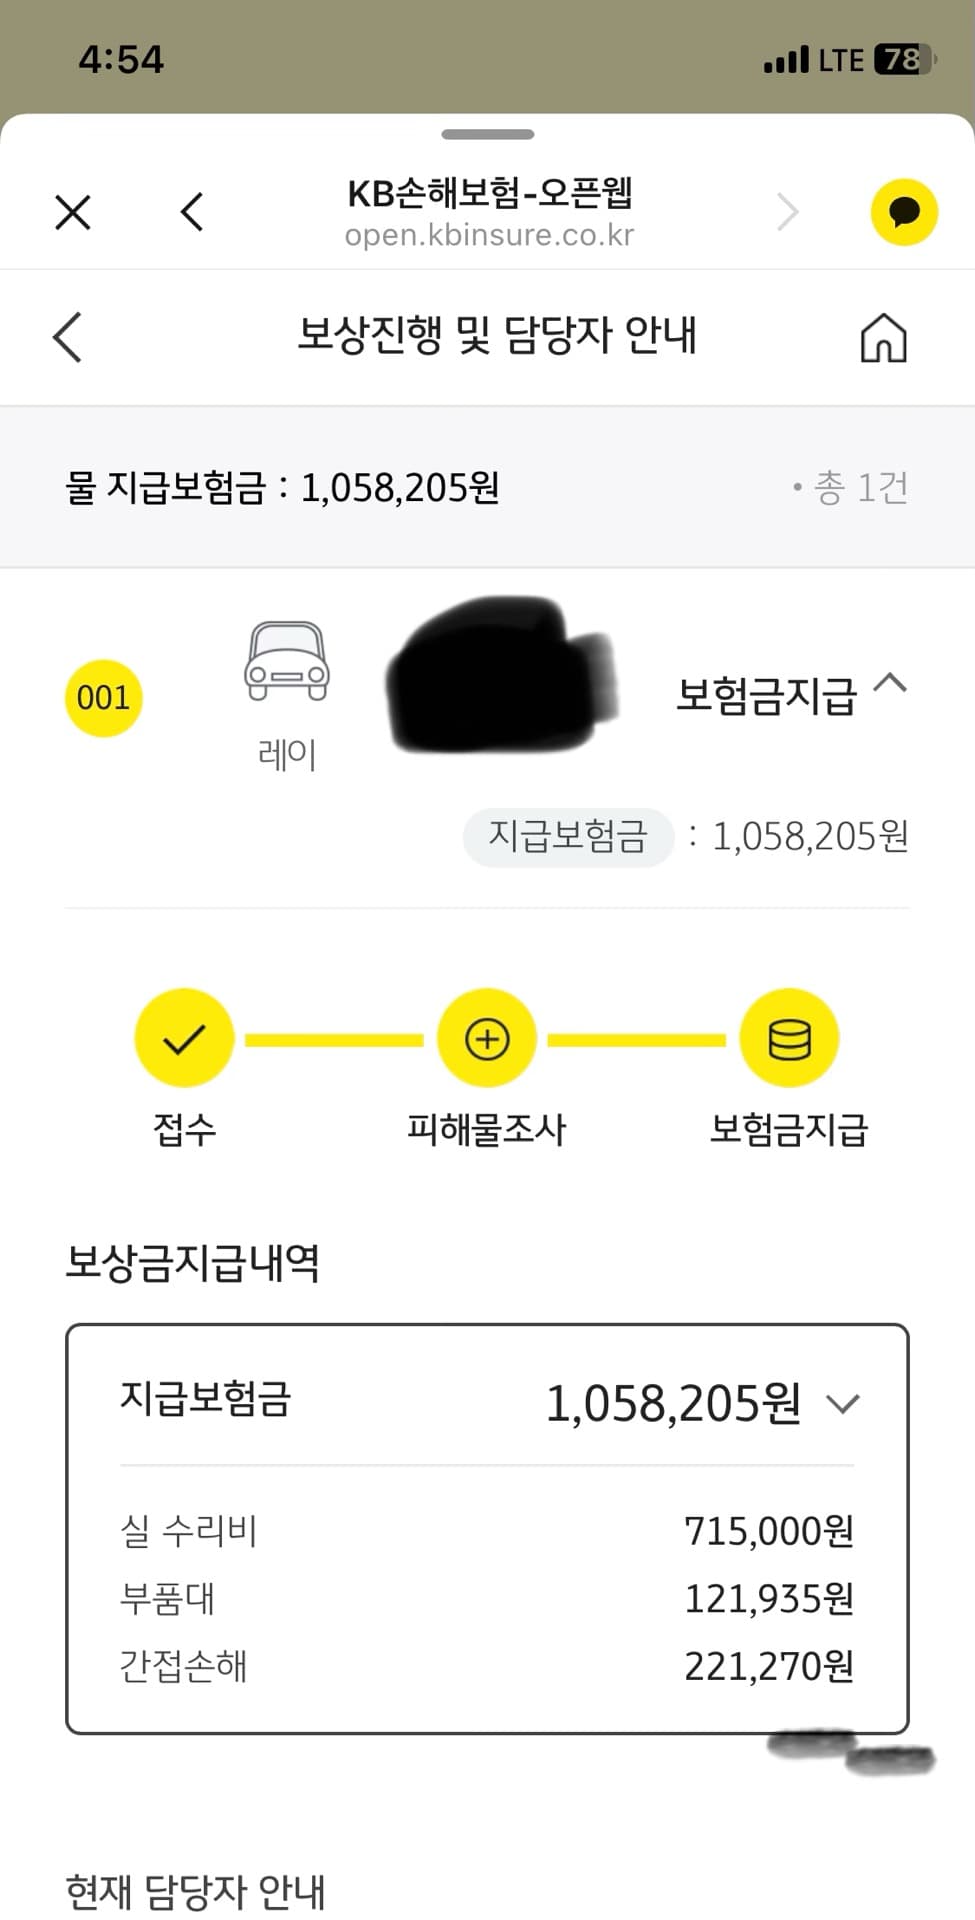Viewport: 975px width, 1920px height.
Task: Tap the 지급보험금 gray pill label
Action: [x=568, y=837]
